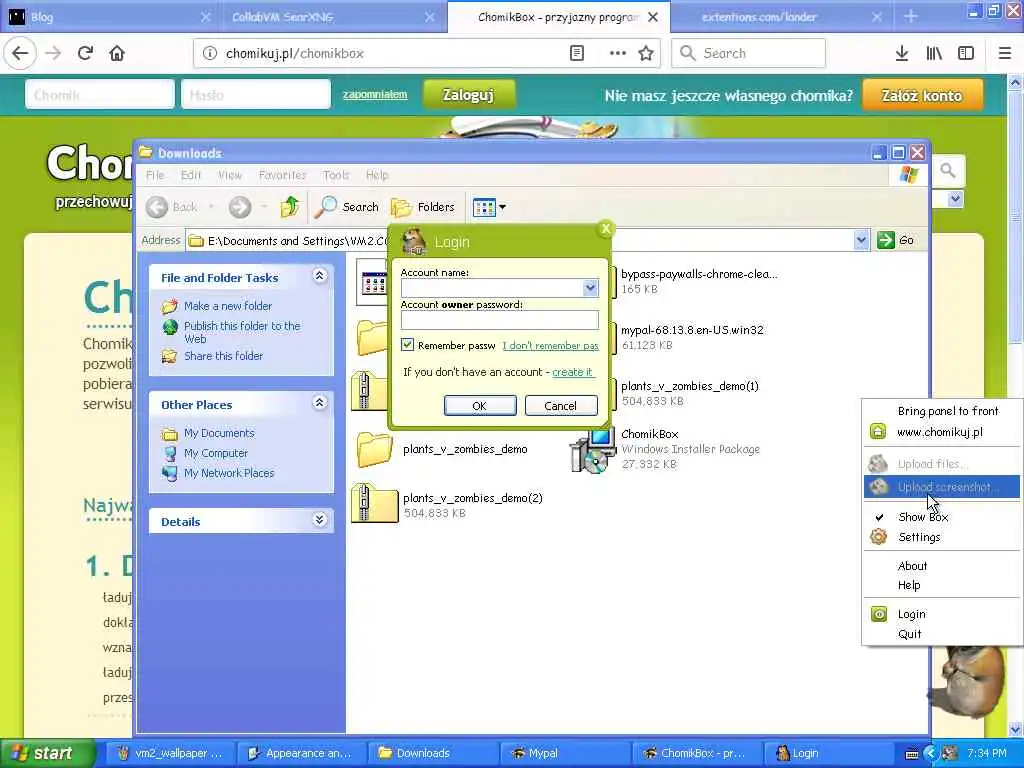Open Explorer address bar dropdown
Image resolution: width=1024 pixels, height=768 pixels.
[x=861, y=240]
